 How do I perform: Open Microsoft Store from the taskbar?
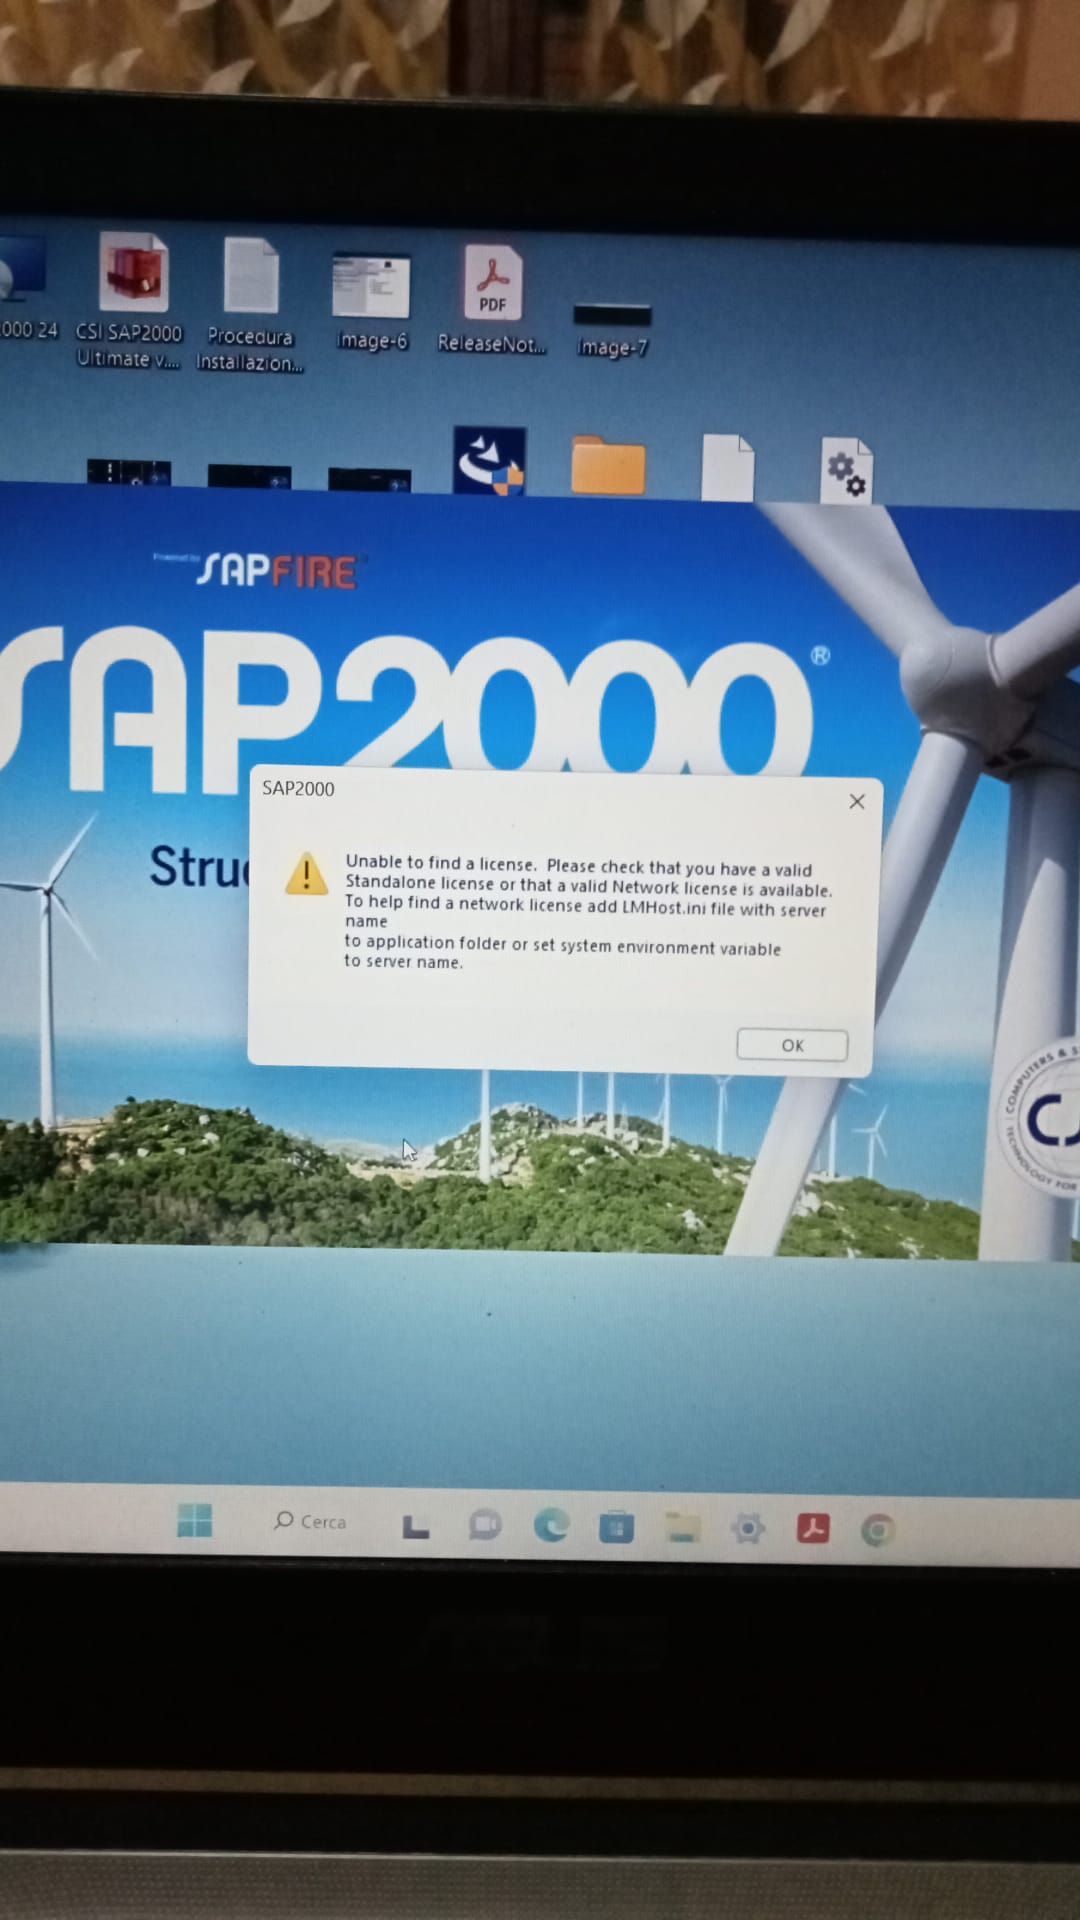click(616, 1527)
